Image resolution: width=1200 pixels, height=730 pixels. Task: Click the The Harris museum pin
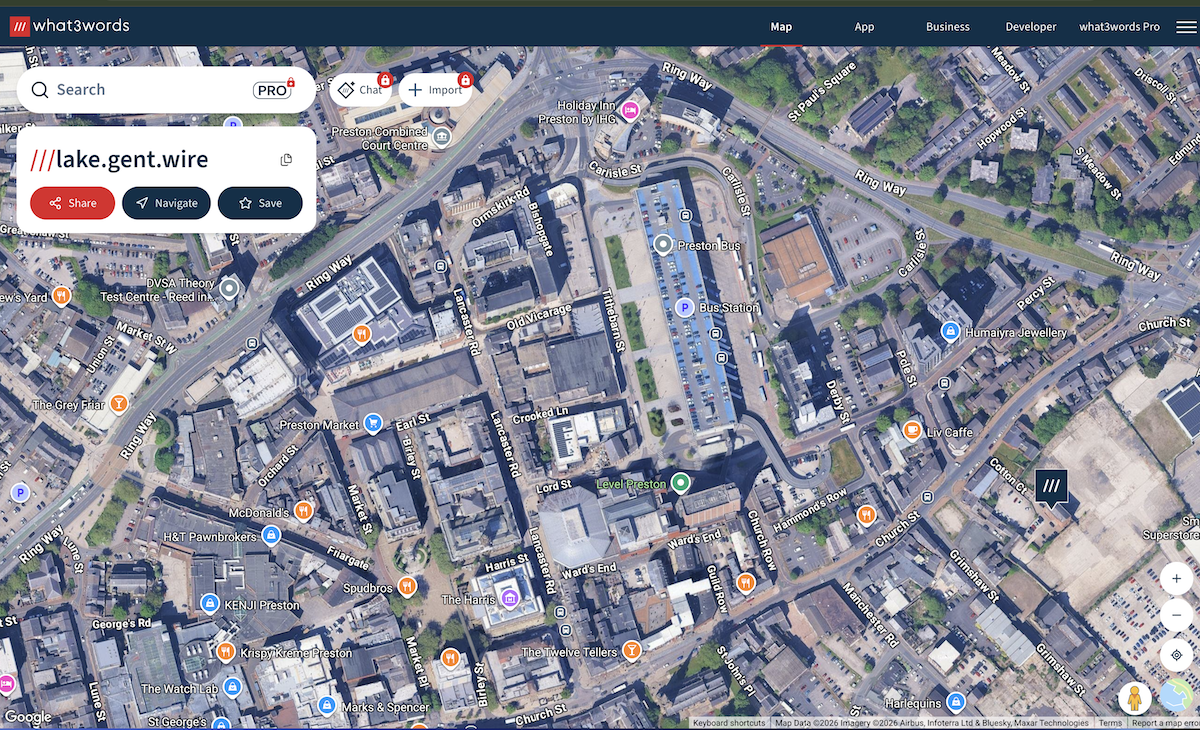tap(510, 598)
